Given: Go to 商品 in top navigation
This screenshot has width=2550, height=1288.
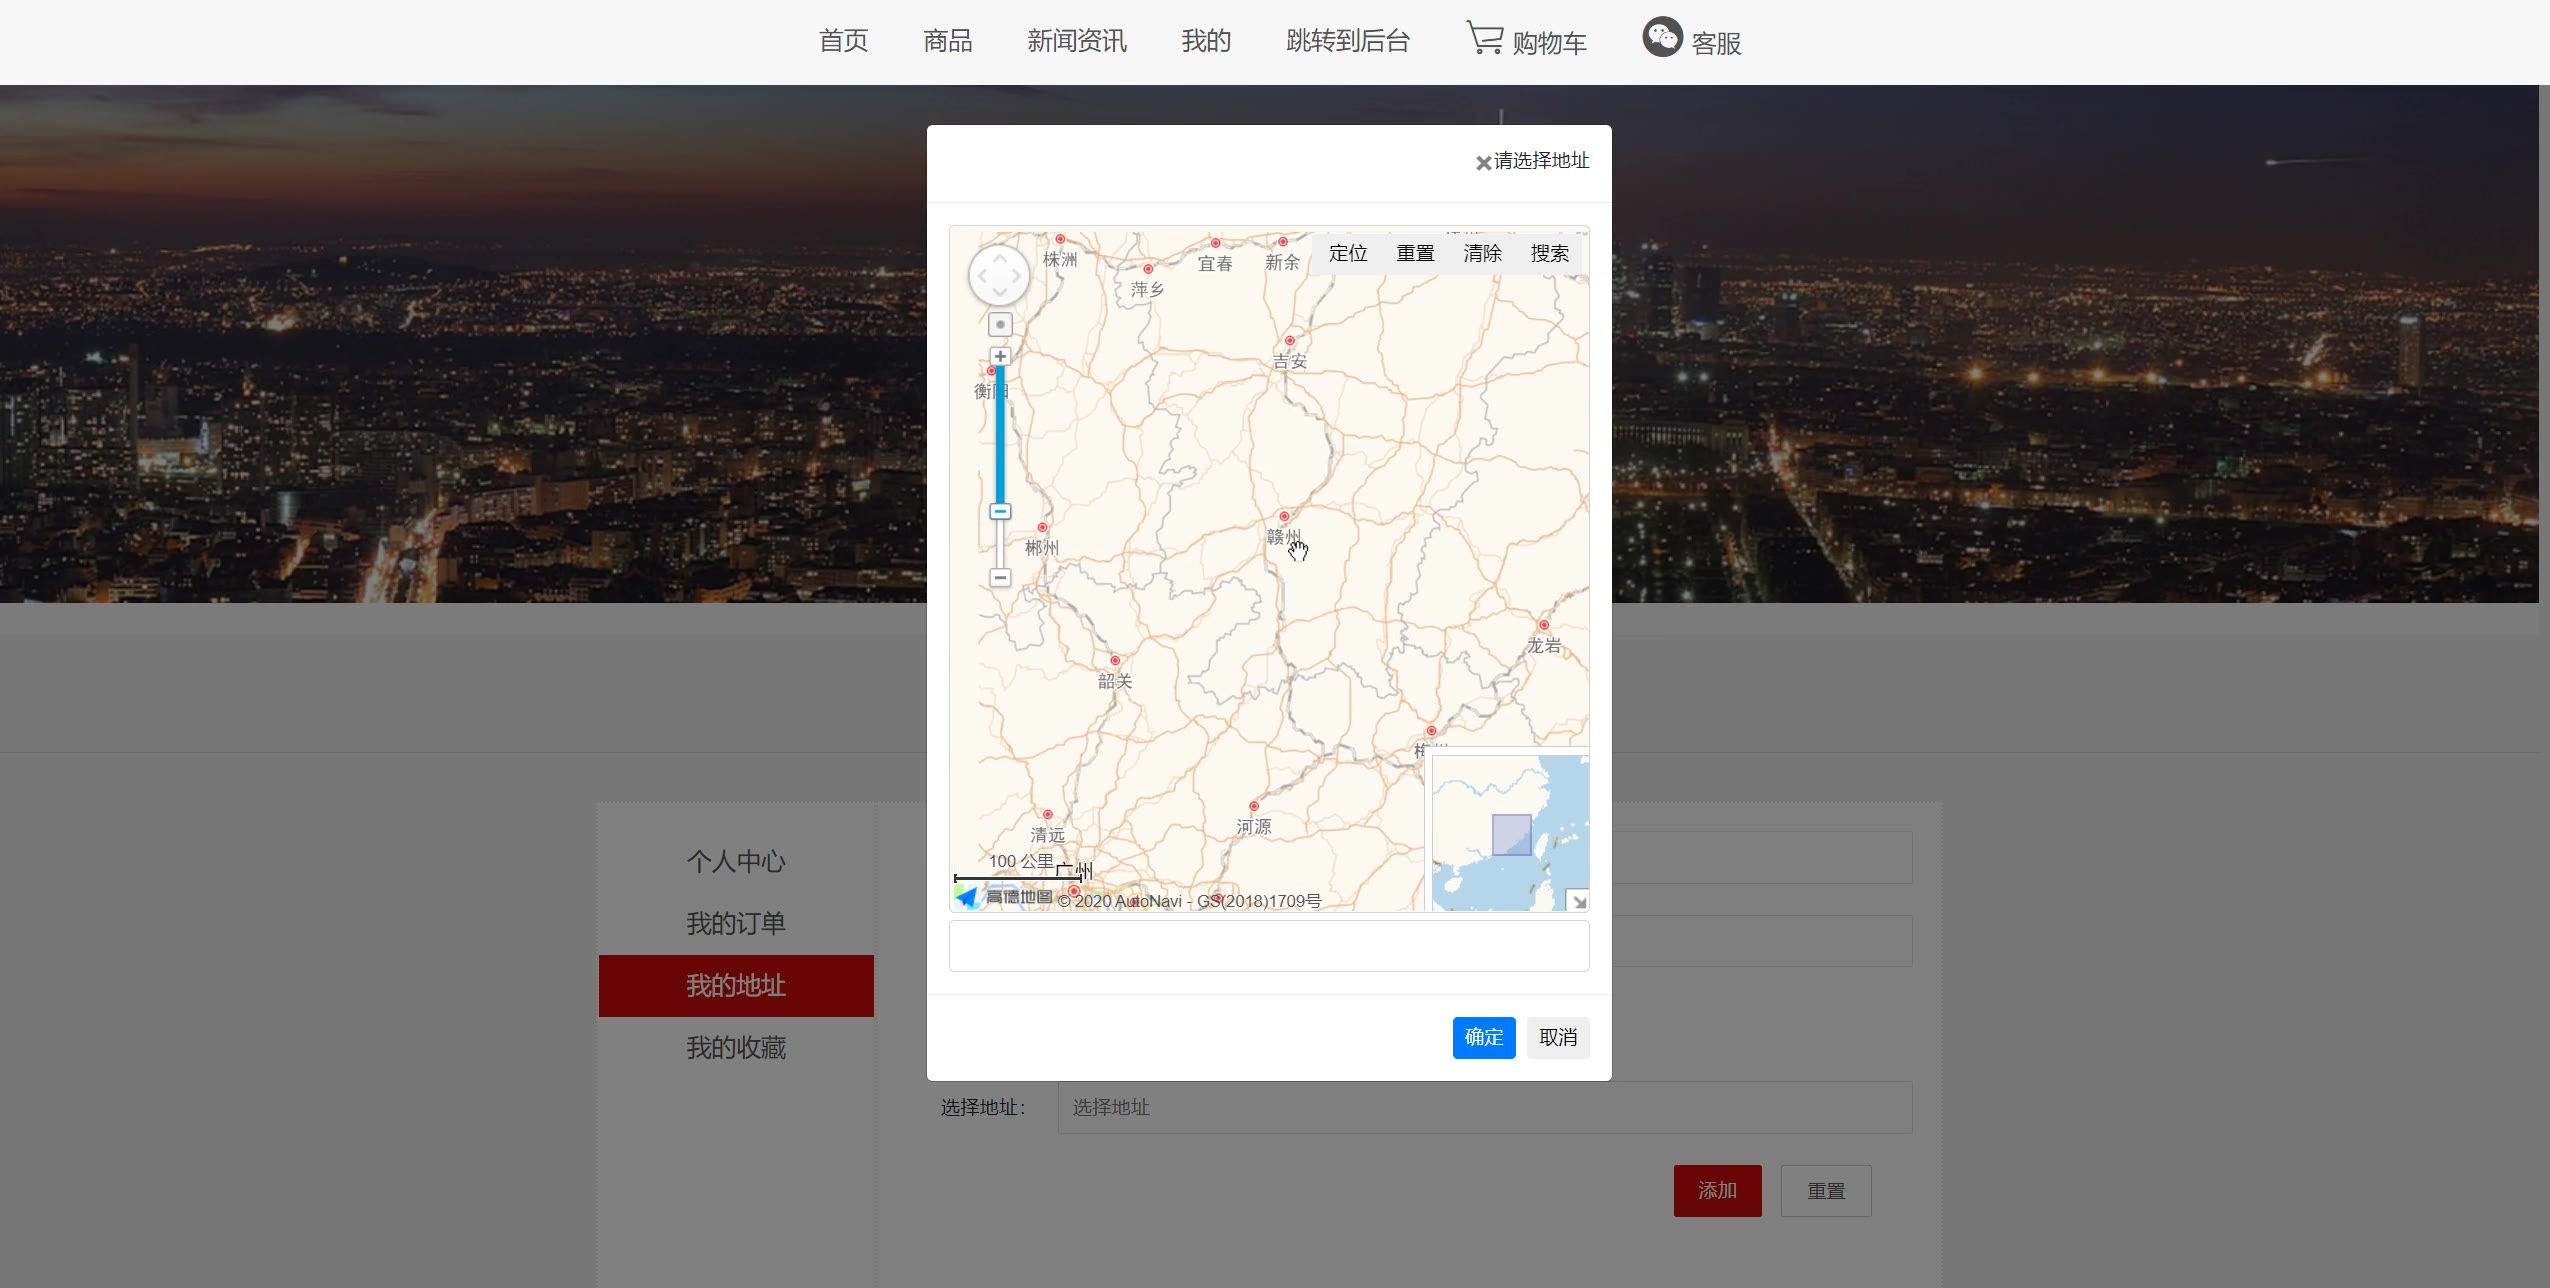Looking at the screenshot, I should 947,41.
